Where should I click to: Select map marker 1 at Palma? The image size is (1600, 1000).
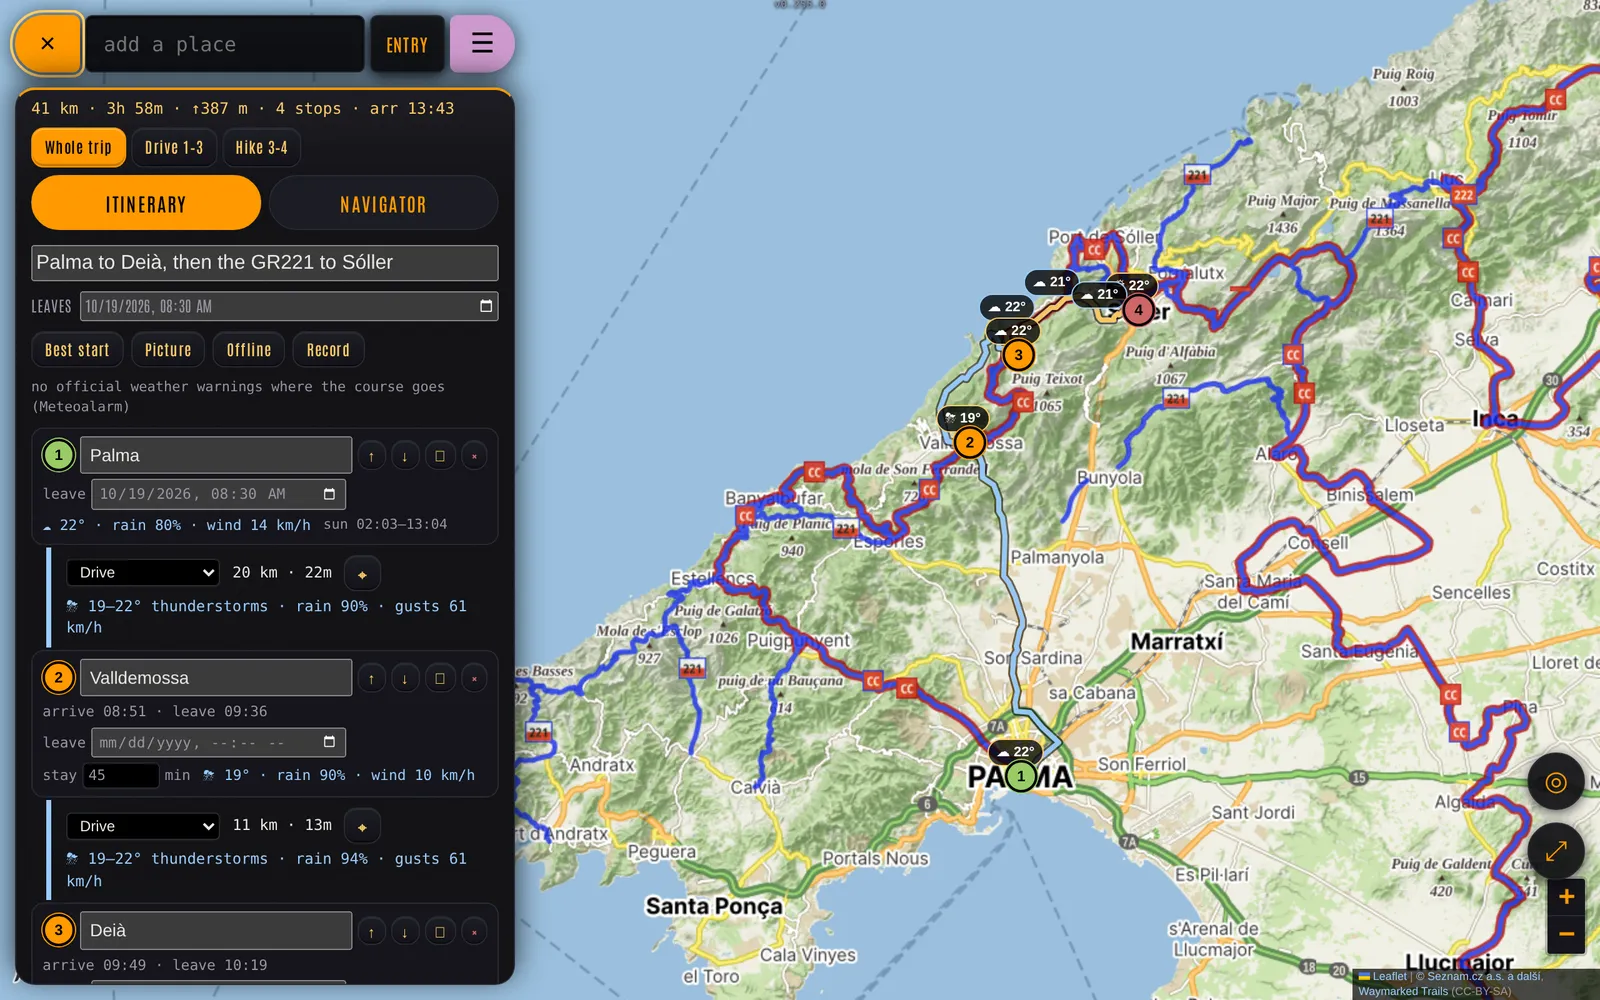click(1020, 776)
